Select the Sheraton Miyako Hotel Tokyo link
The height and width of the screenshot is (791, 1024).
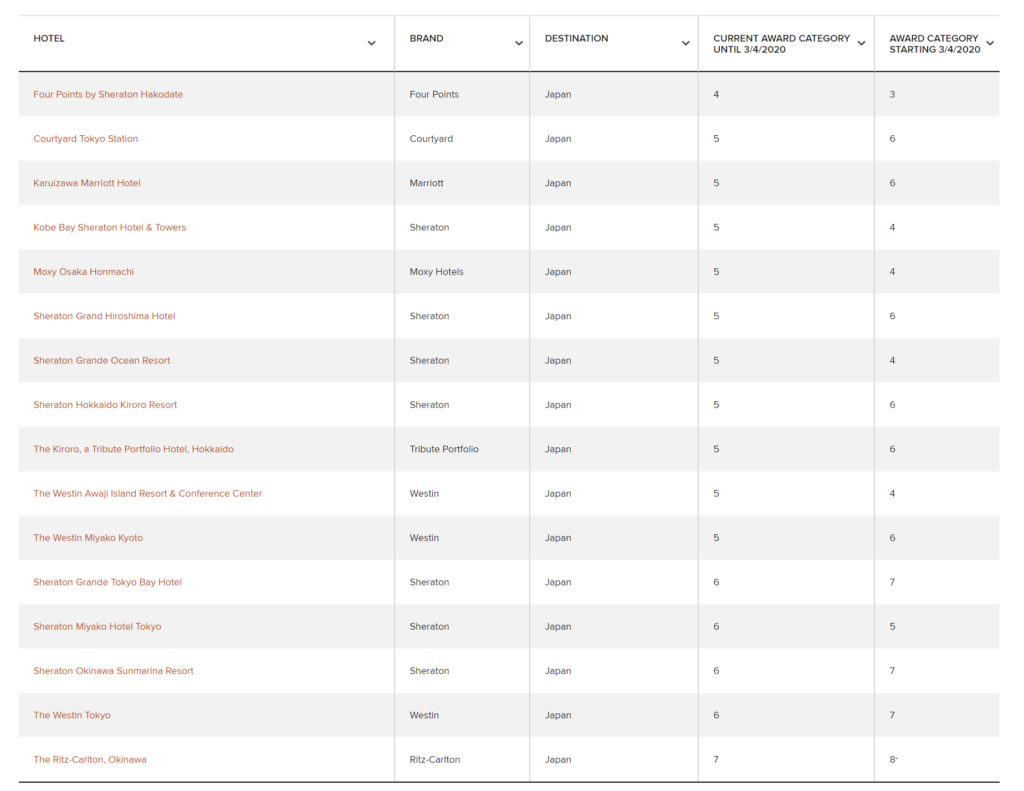[x=97, y=627]
